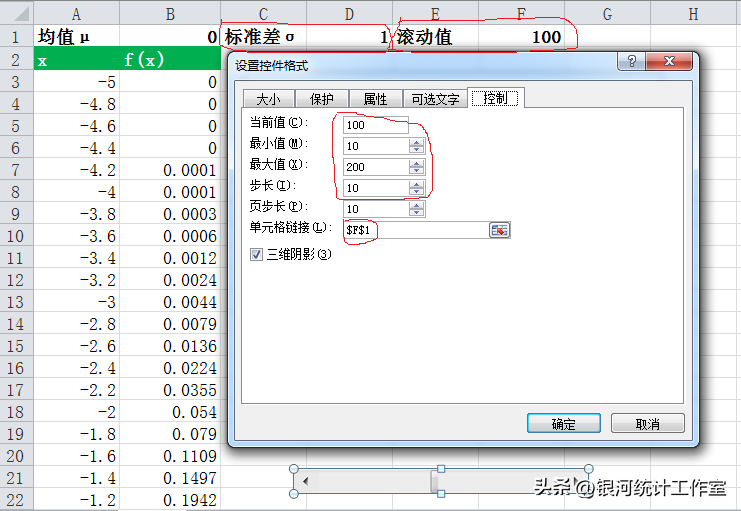Click cell B10 showing 0.0006
741x511 pixels.
point(170,236)
